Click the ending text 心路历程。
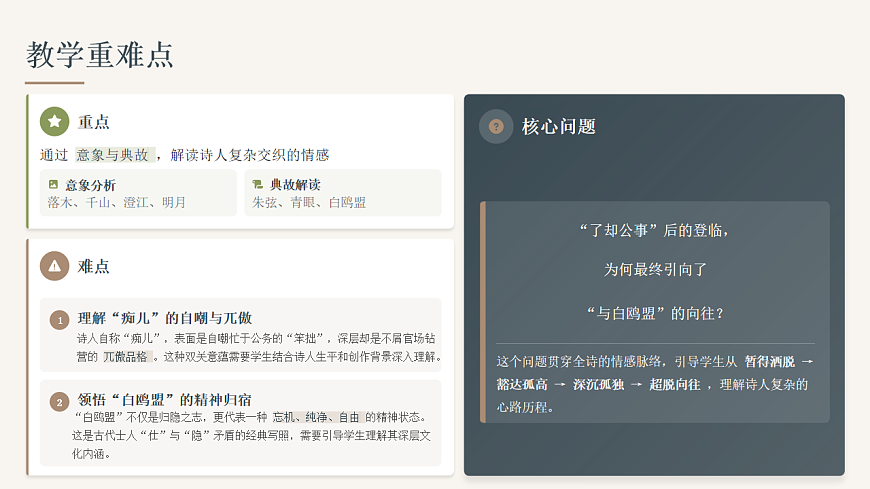This screenshot has height=489, width=870. pyautogui.click(x=525, y=407)
